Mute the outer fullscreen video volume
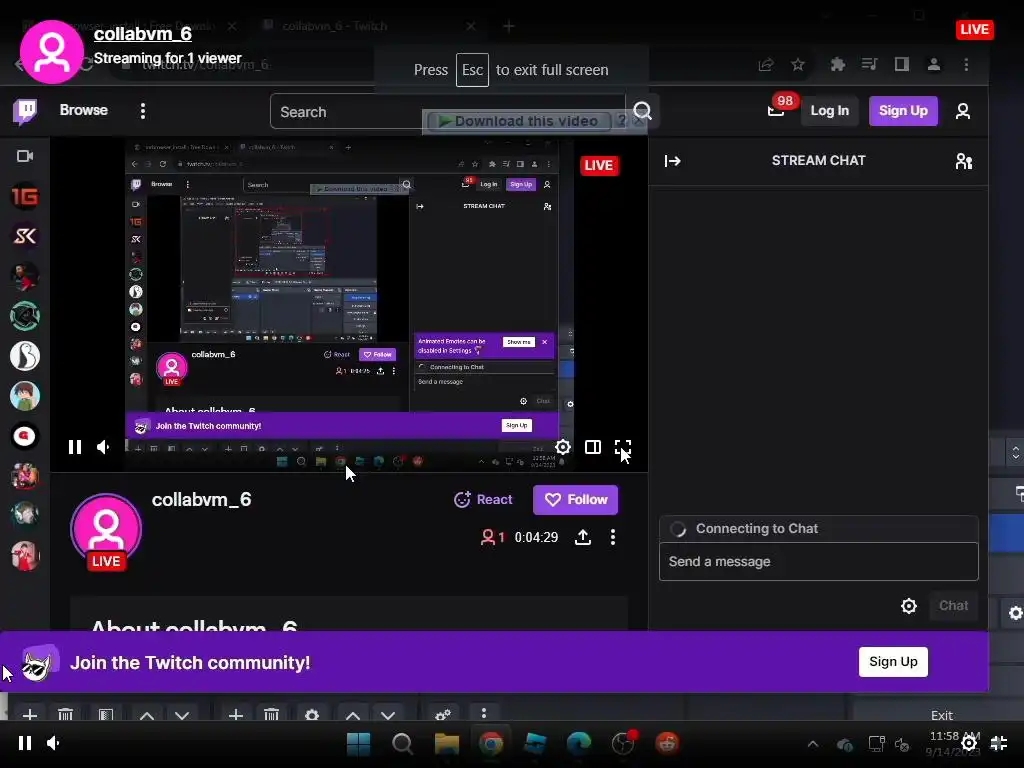The height and width of the screenshot is (768, 1024). 54,743
